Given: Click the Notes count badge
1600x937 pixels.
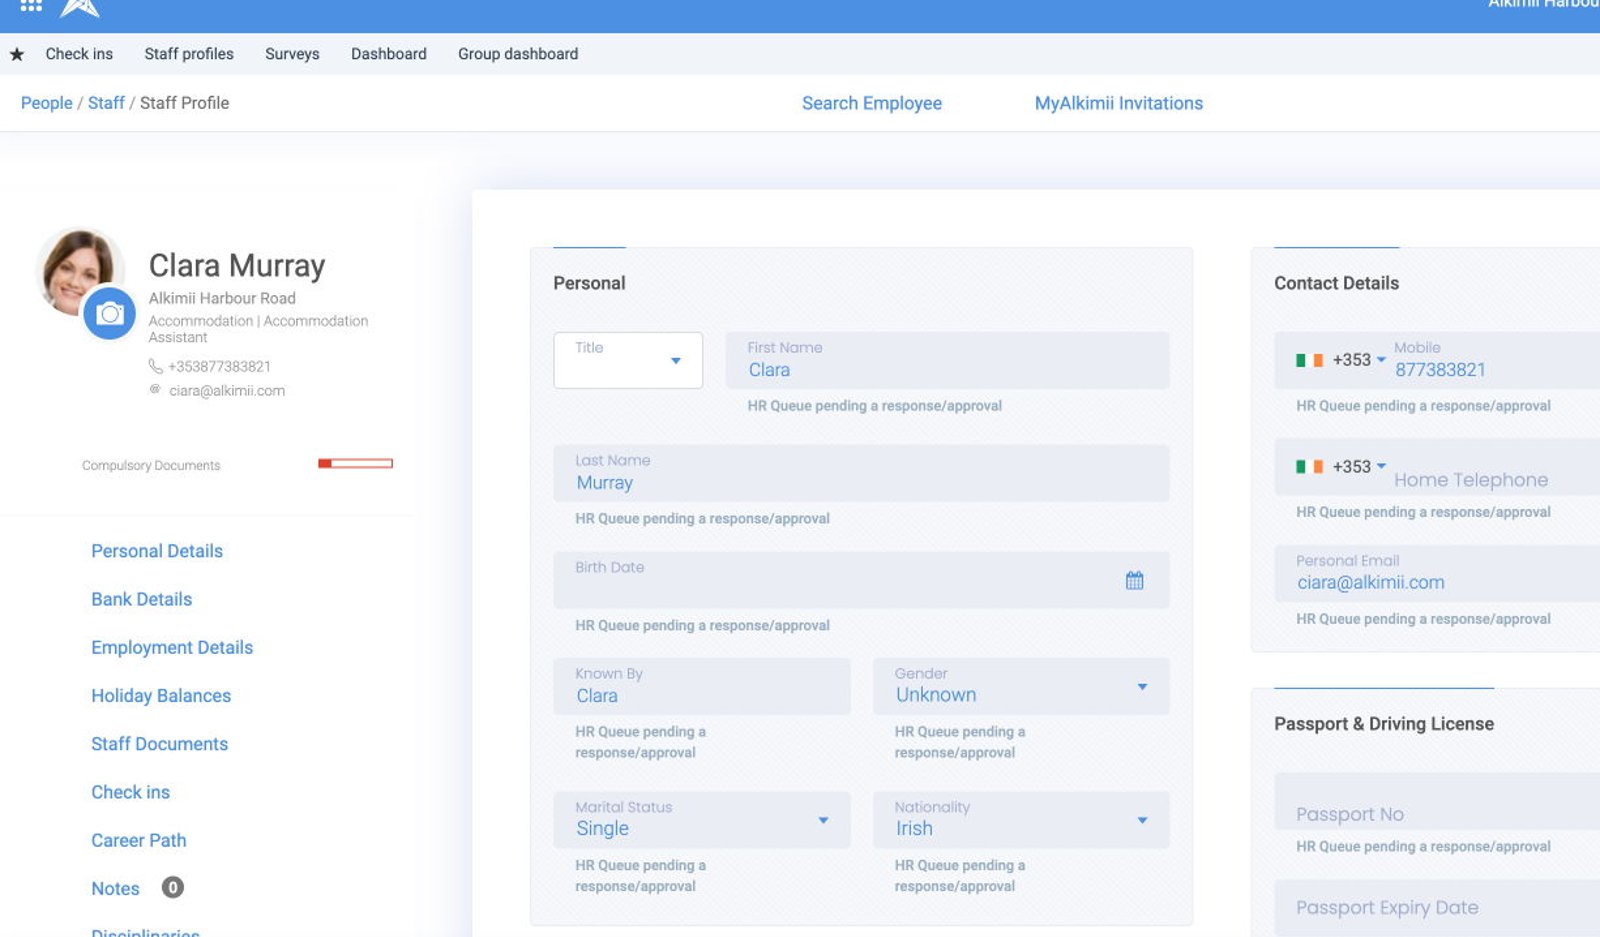Looking at the screenshot, I should click(x=172, y=887).
